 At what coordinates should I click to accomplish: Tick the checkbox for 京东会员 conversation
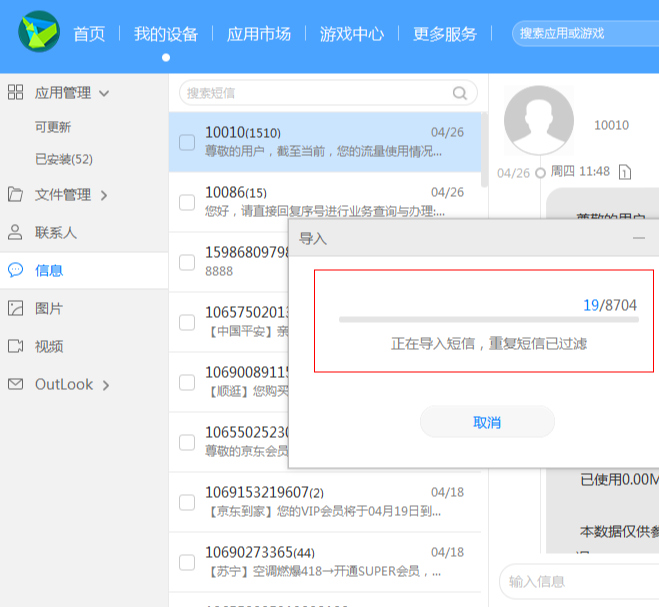pos(187,442)
